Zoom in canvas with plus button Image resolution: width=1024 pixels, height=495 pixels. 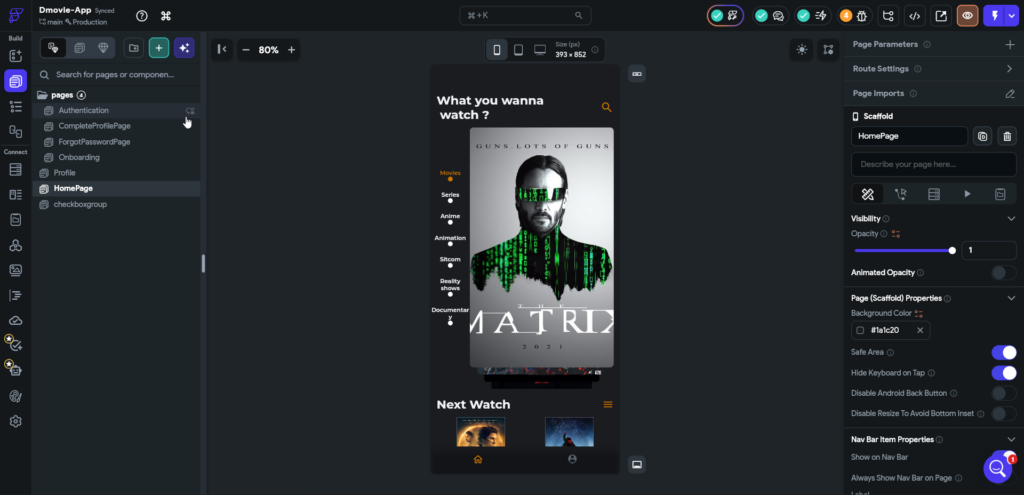tap(291, 50)
